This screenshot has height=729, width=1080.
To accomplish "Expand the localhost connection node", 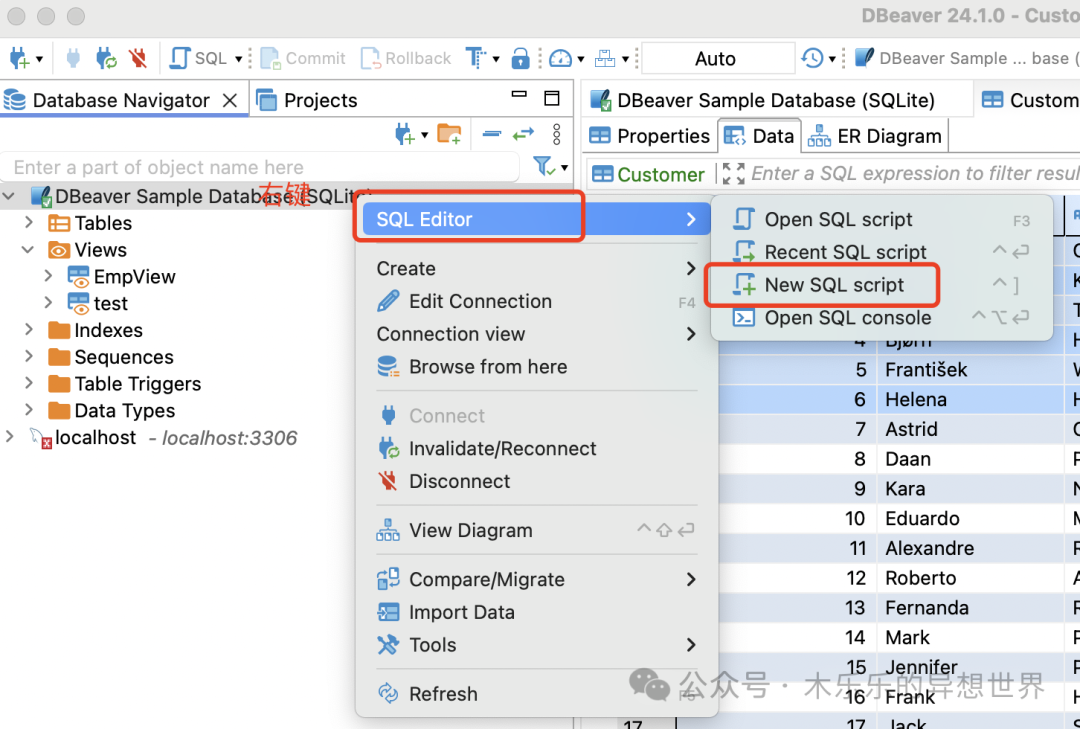I will [x=10, y=438].
